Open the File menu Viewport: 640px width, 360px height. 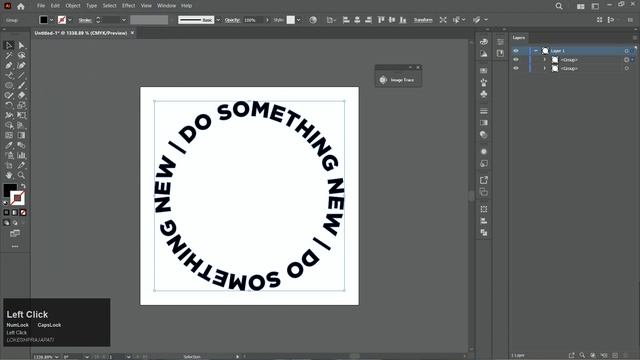coord(41,6)
